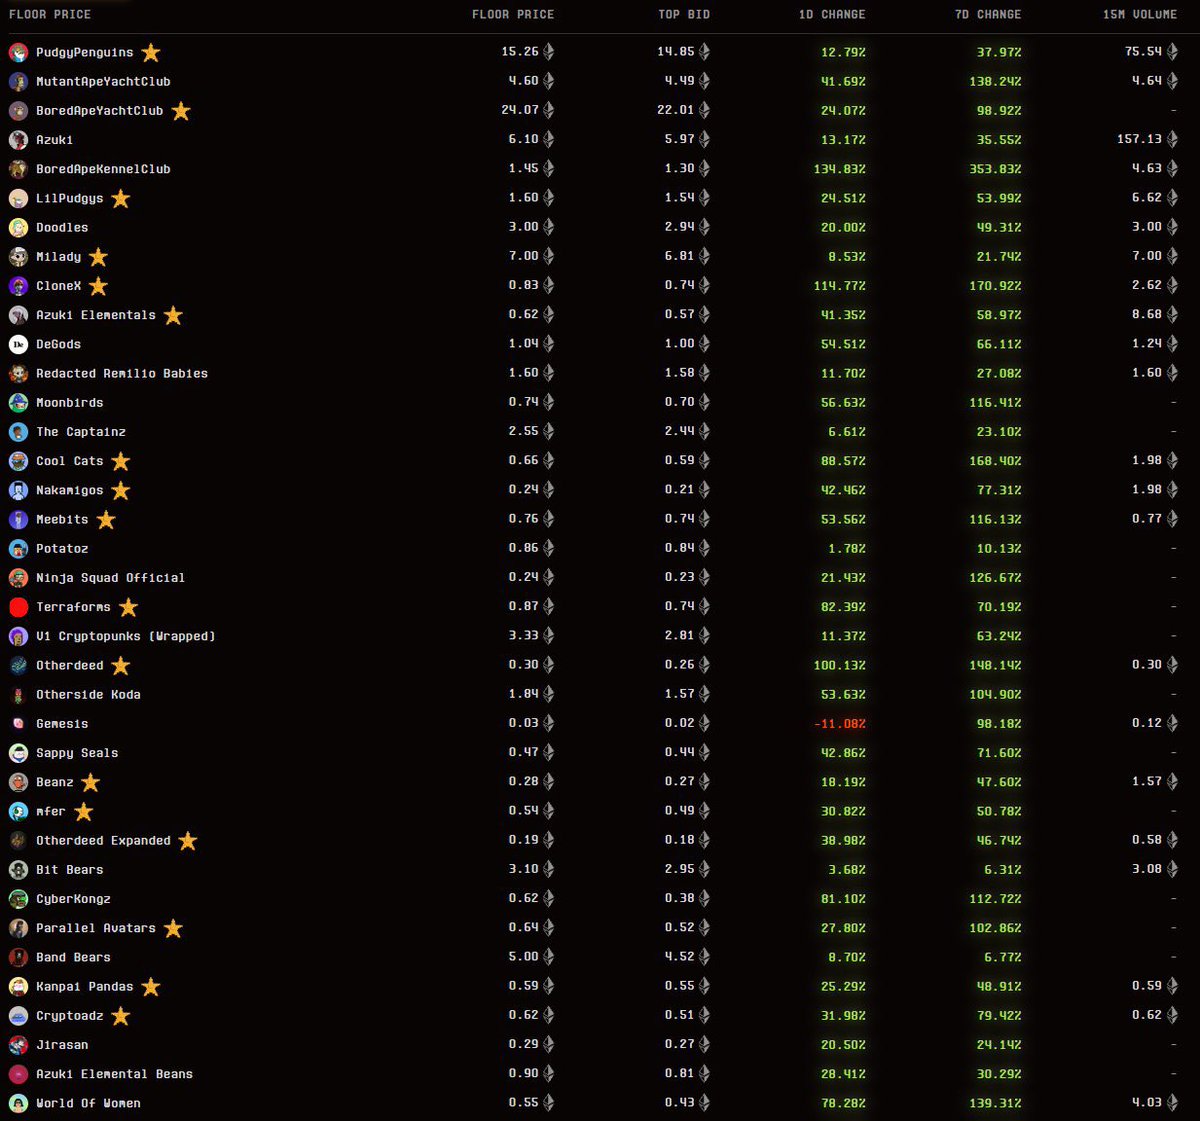Click the V1 Cryptopunks (Wrapped) avatar
The height and width of the screenshot is (1121, 1200).
[18, 636]
